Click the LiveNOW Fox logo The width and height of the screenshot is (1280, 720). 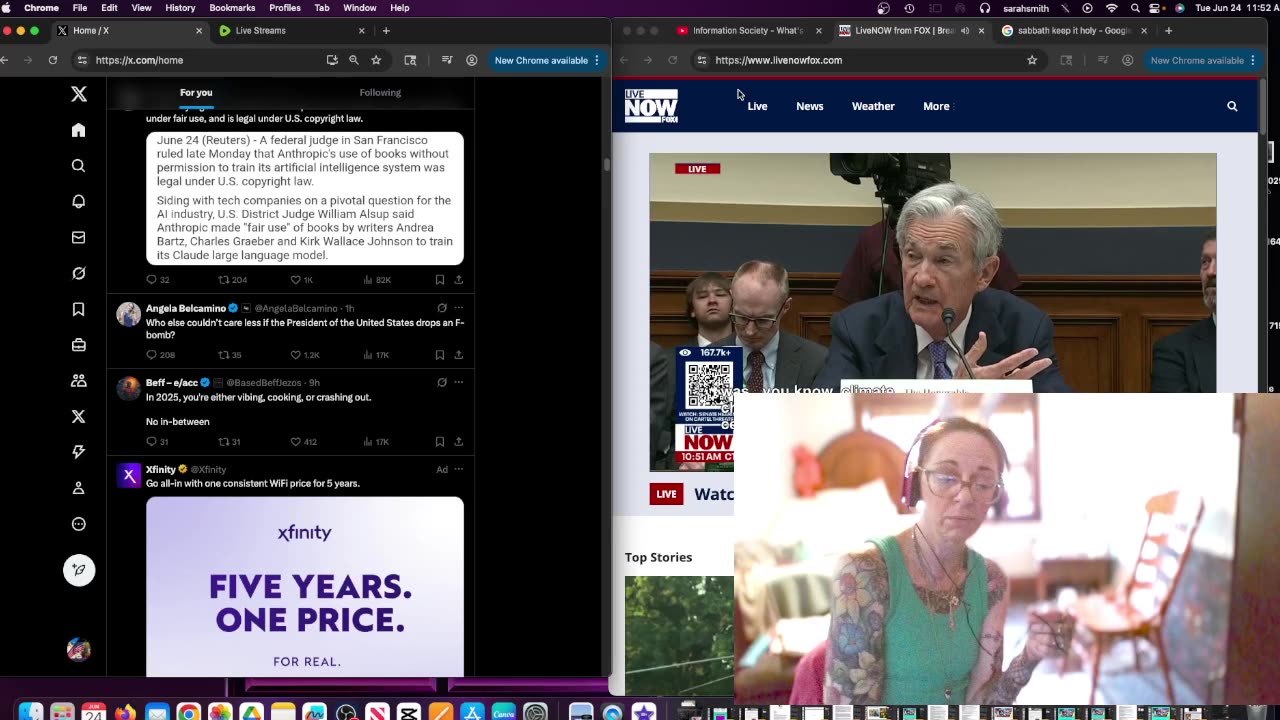tap(651, 106)
